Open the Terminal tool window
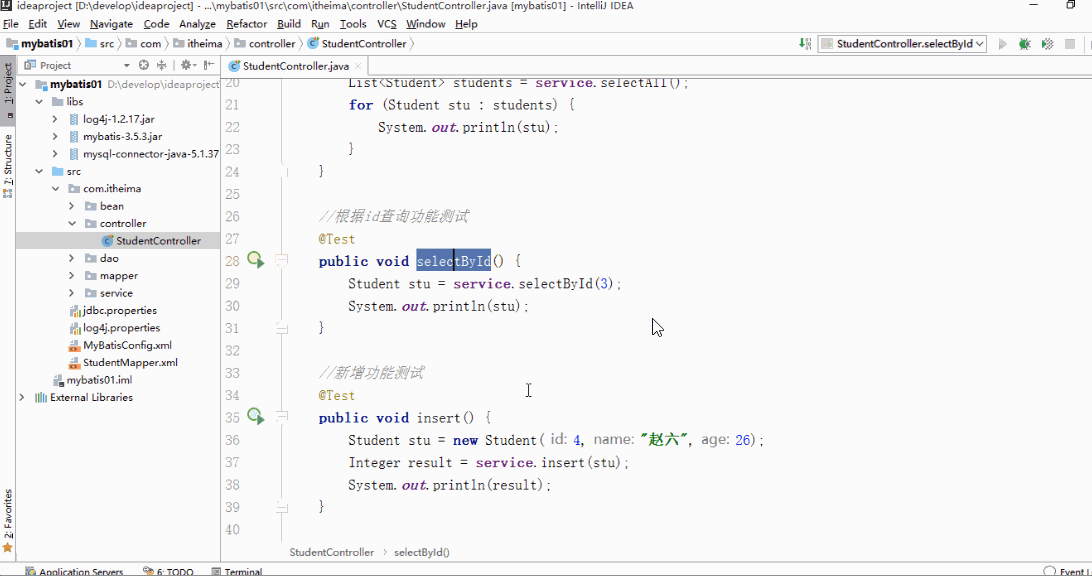This screenshot has width=1092, height=576. [244, 571]
